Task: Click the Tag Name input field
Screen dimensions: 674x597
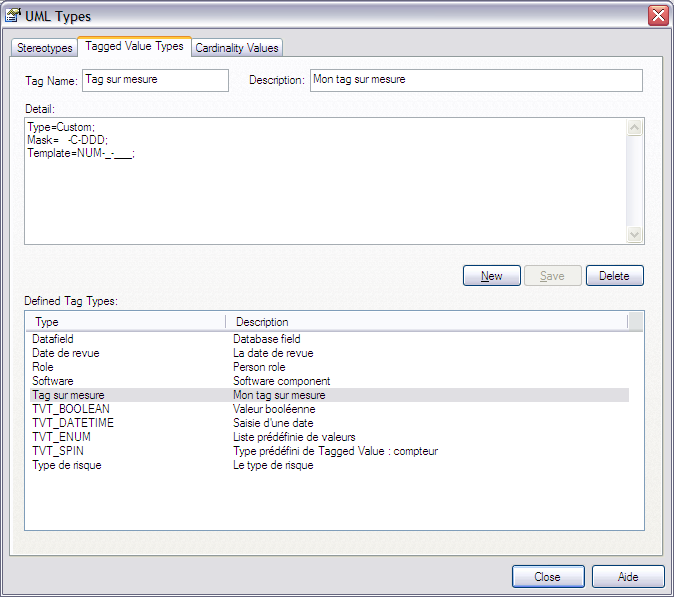Action: (x=155, y=80)
